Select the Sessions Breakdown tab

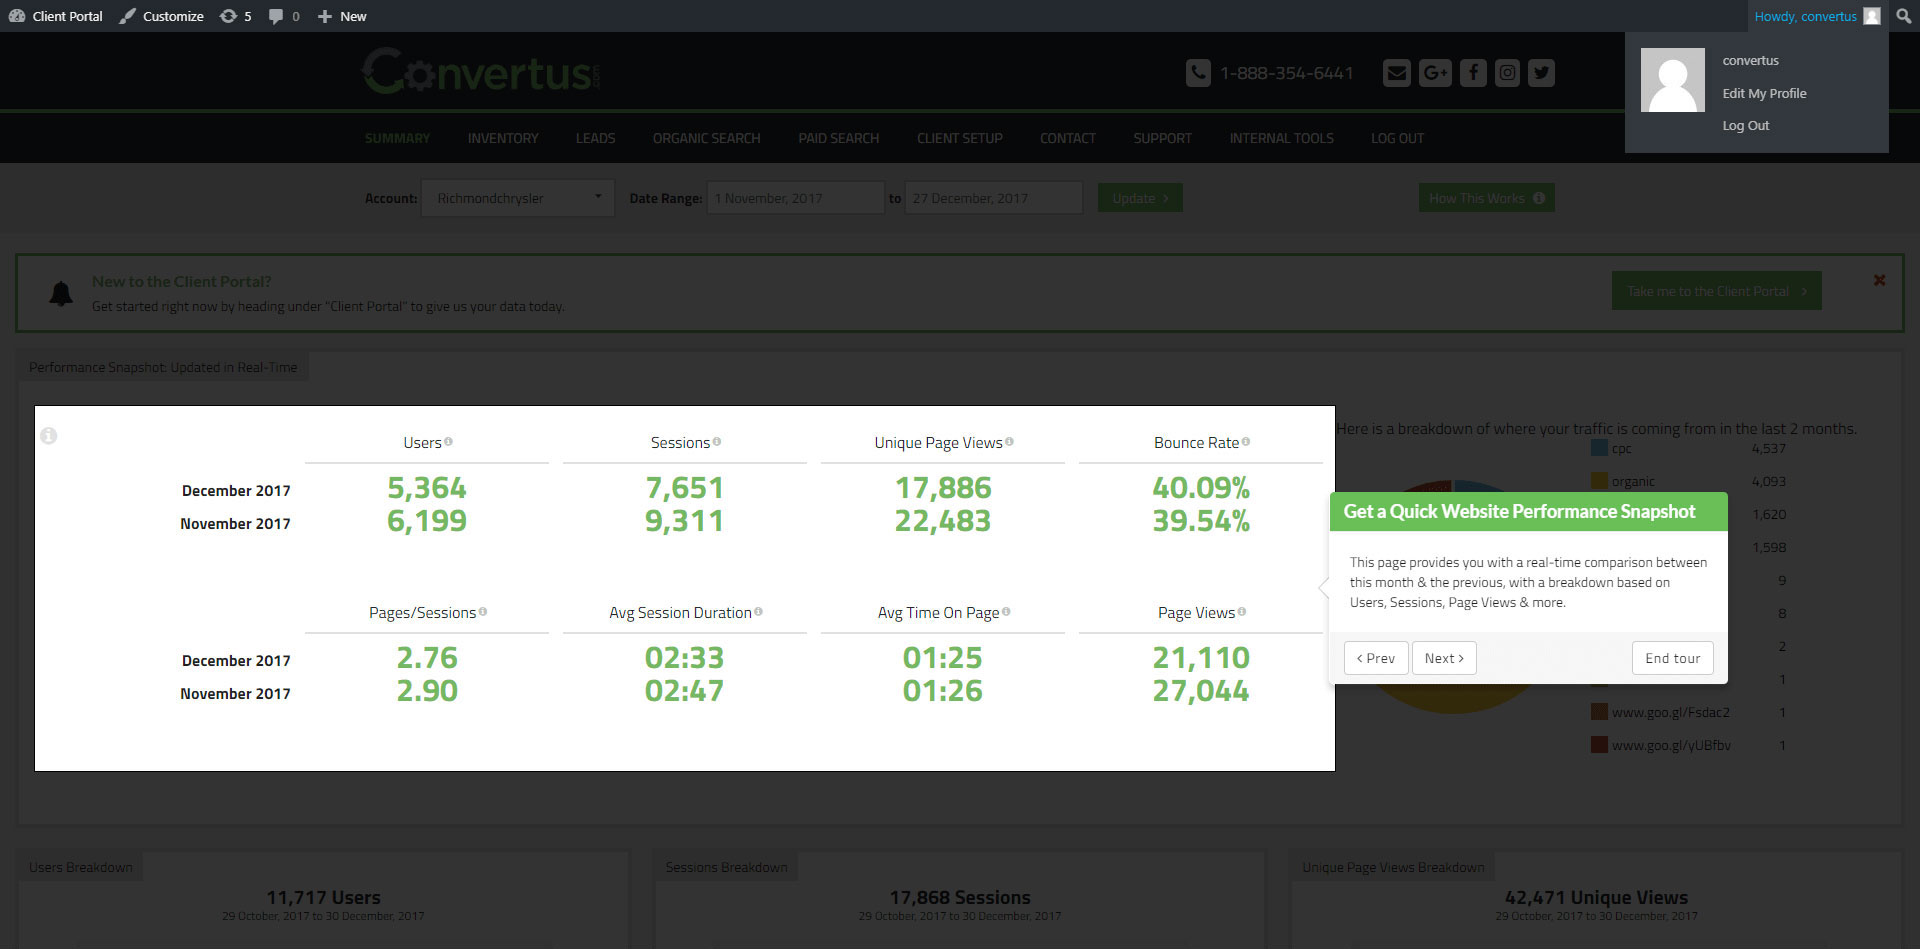[726, 867]
